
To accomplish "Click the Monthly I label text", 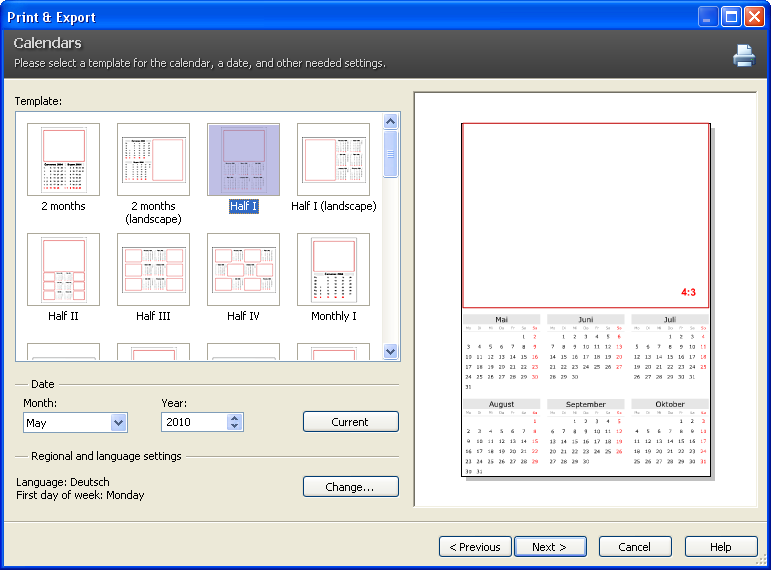I will [x=333, y=316].
